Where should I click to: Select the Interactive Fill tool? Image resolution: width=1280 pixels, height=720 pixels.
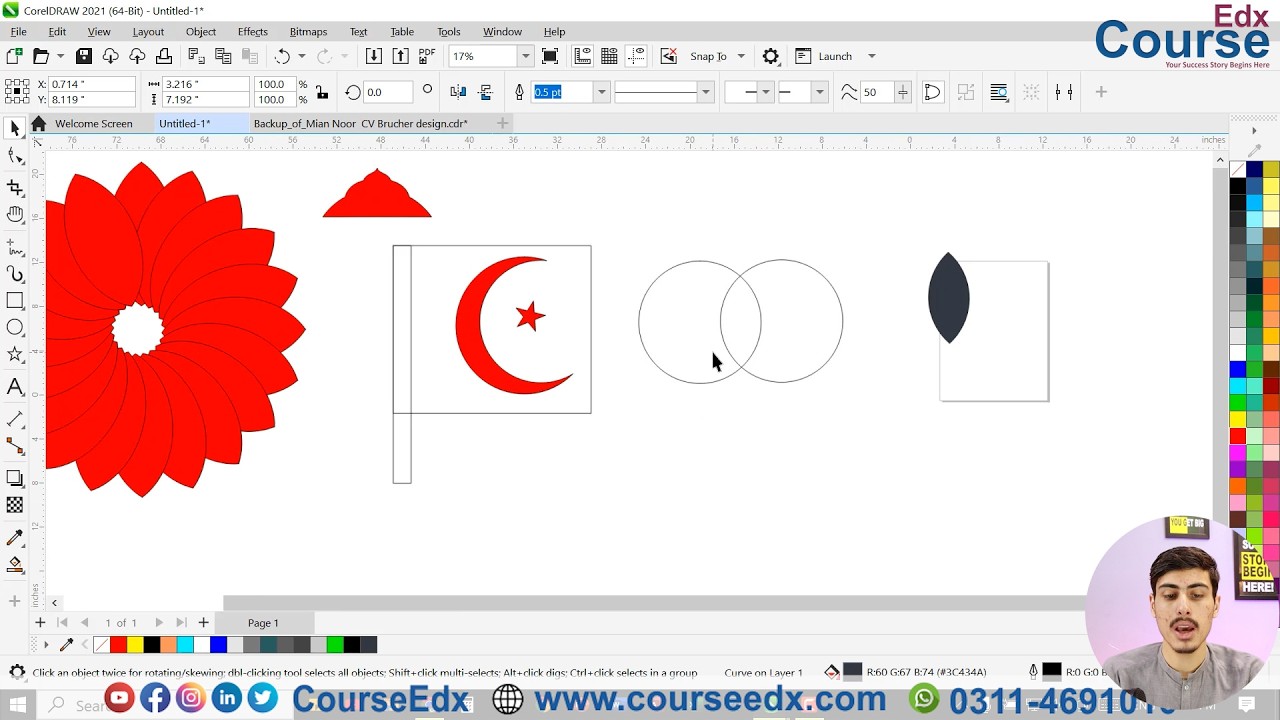[x=14, y=565]
